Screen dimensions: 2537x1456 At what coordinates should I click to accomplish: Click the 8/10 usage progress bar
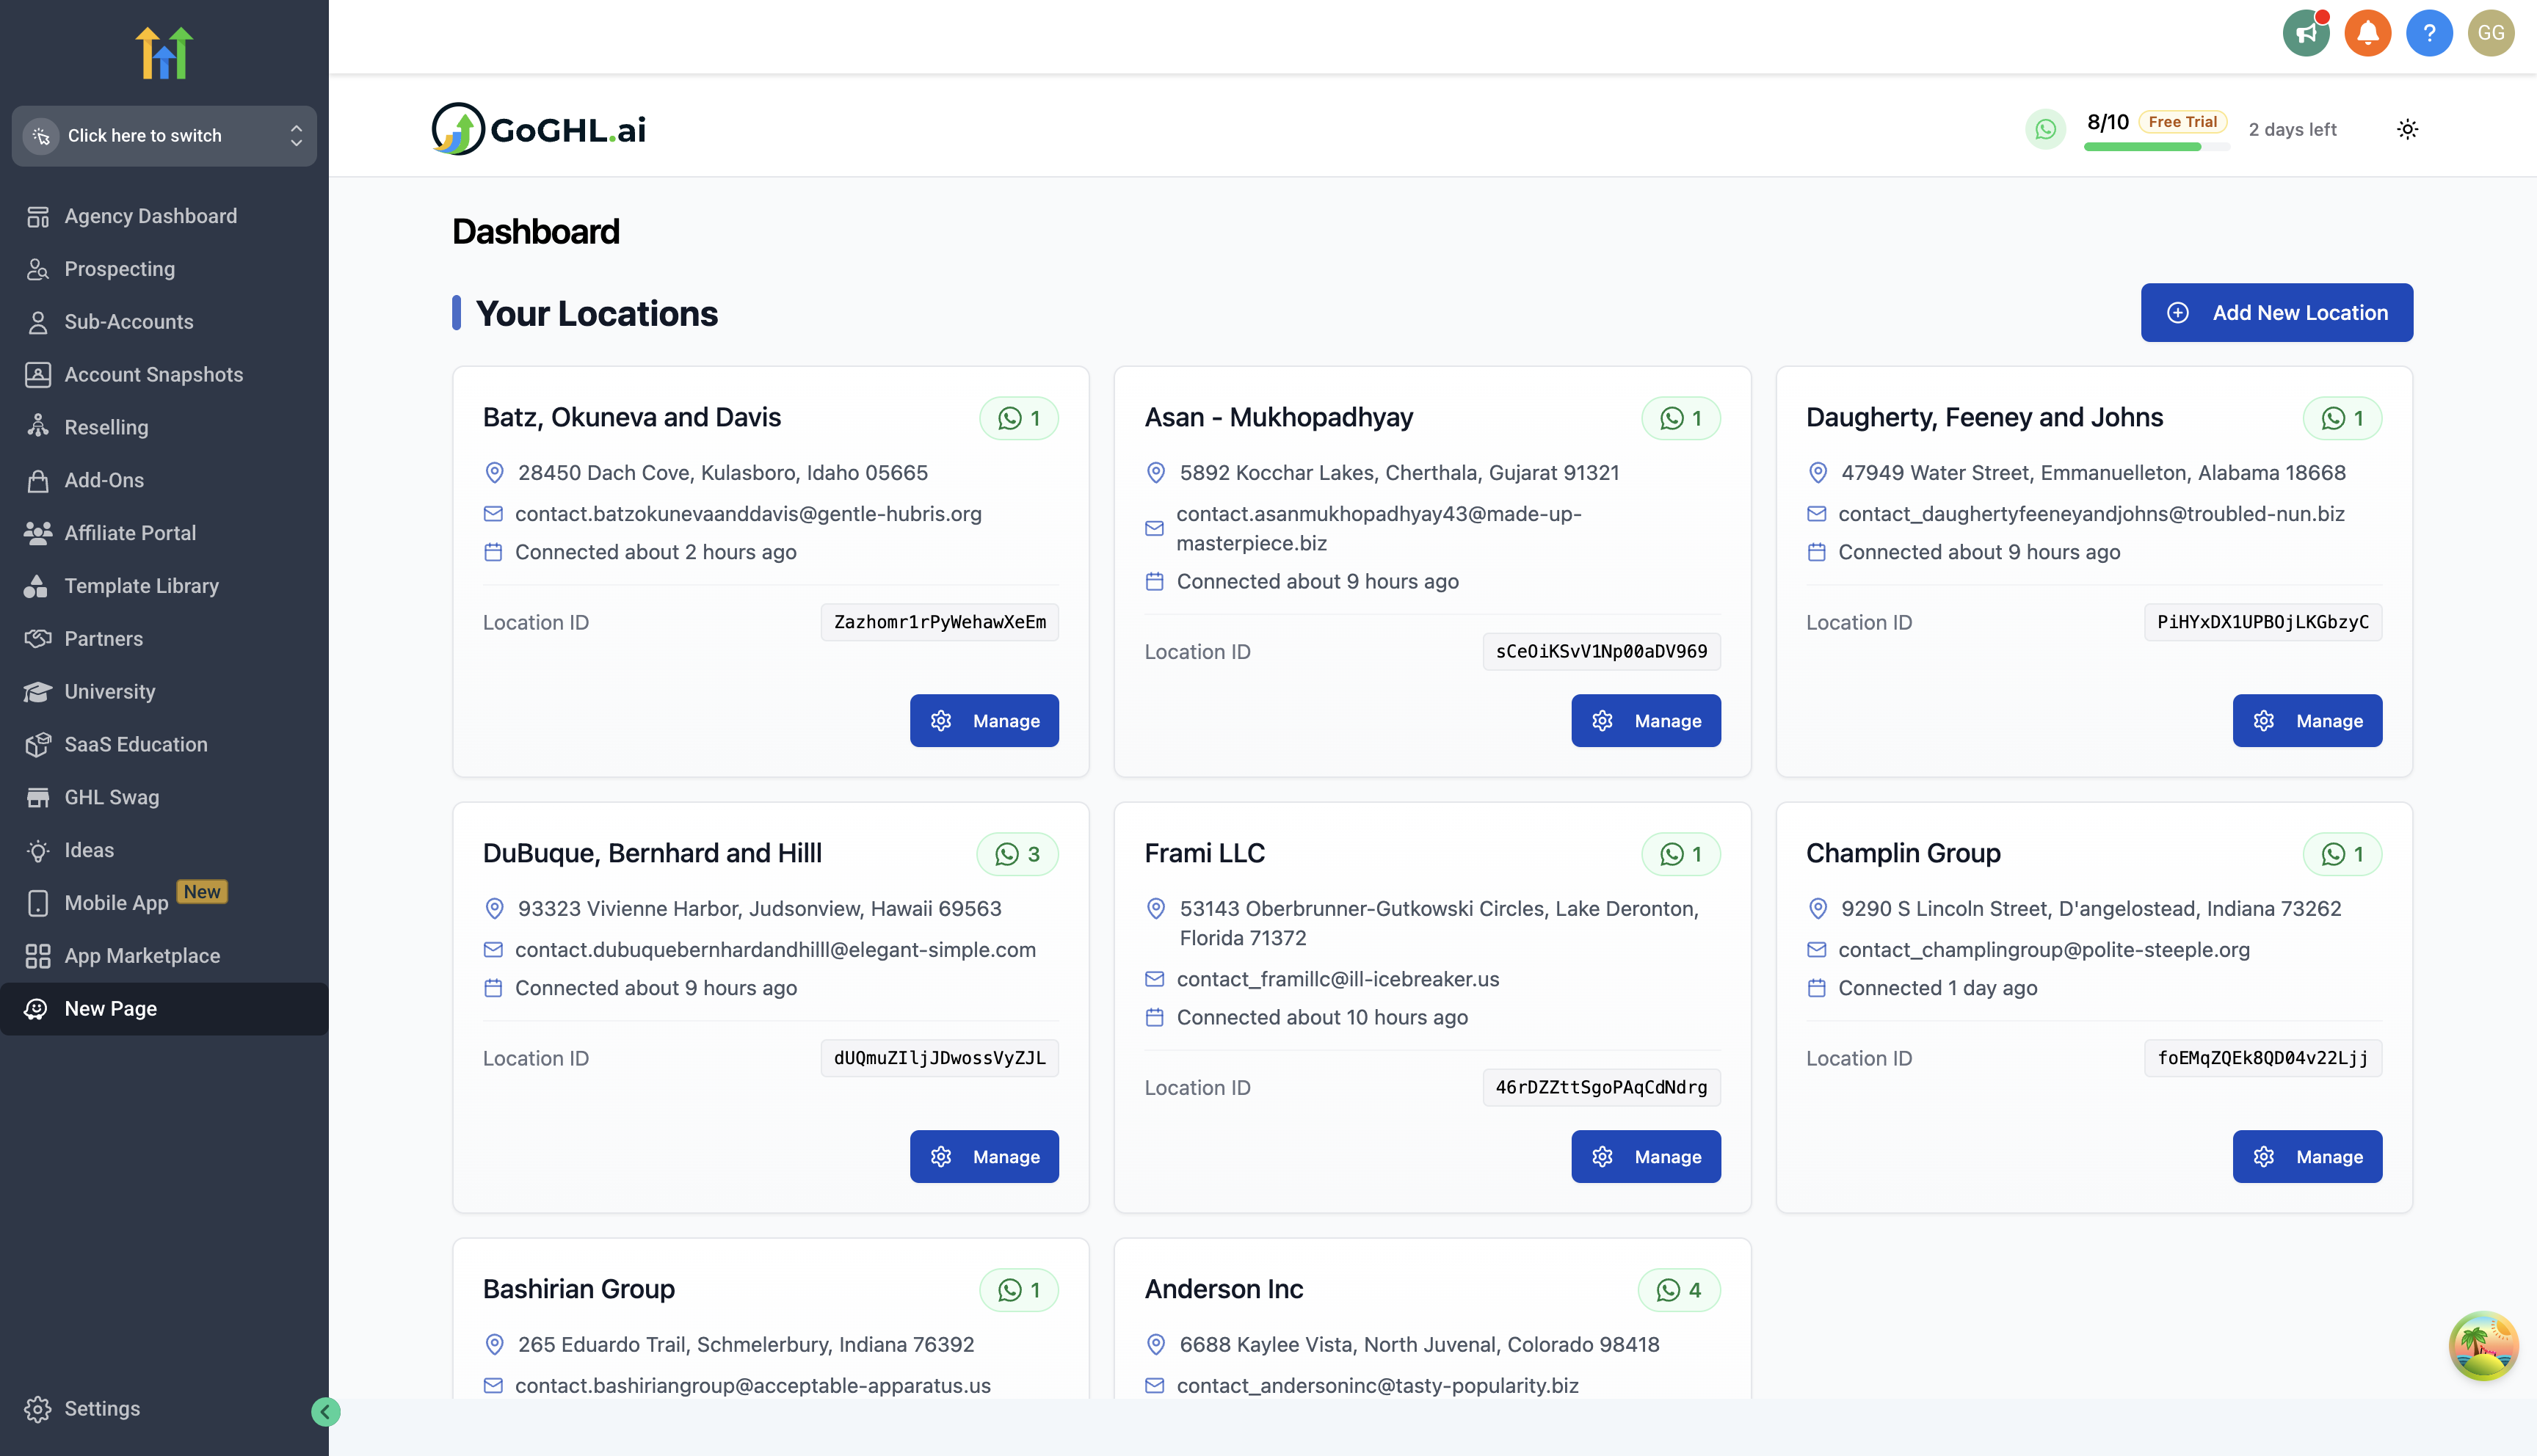pos(2156,147)
